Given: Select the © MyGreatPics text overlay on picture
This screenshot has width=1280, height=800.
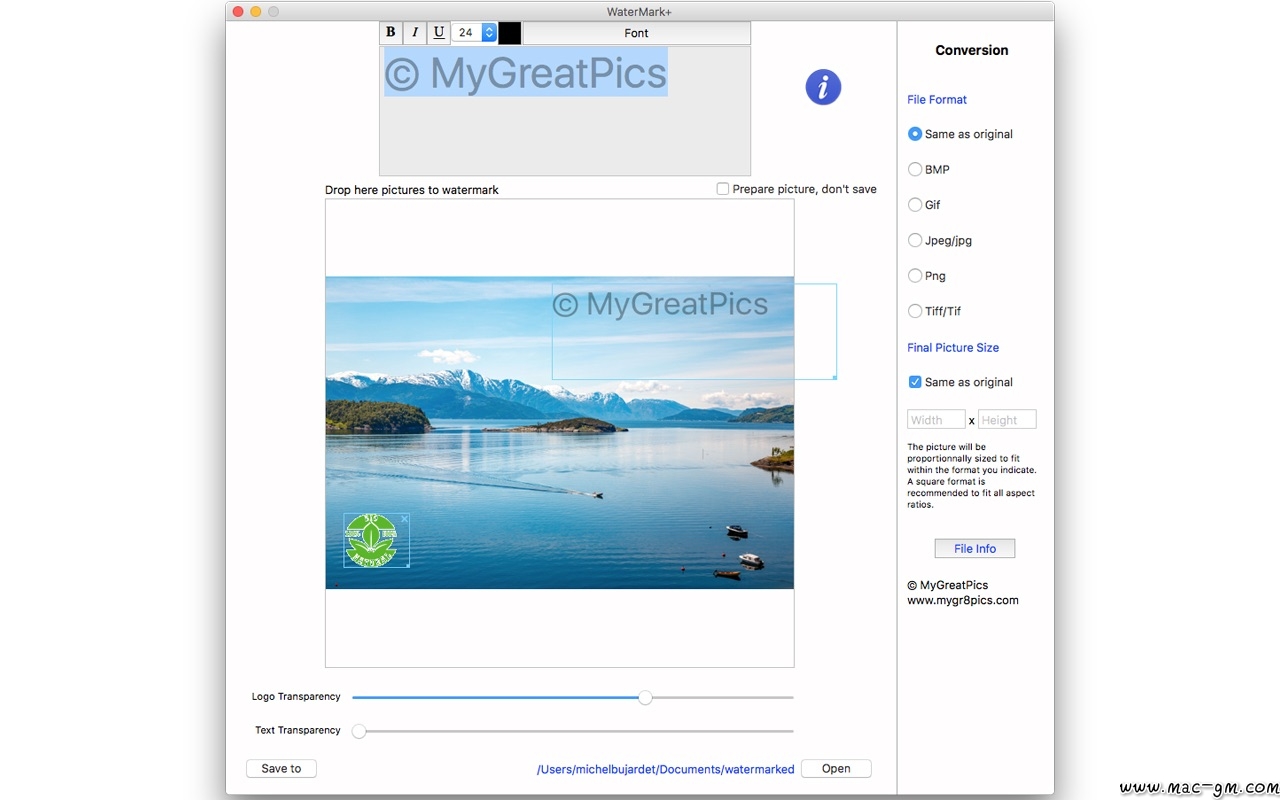Looking at the screenshot, I should (660, 304).
